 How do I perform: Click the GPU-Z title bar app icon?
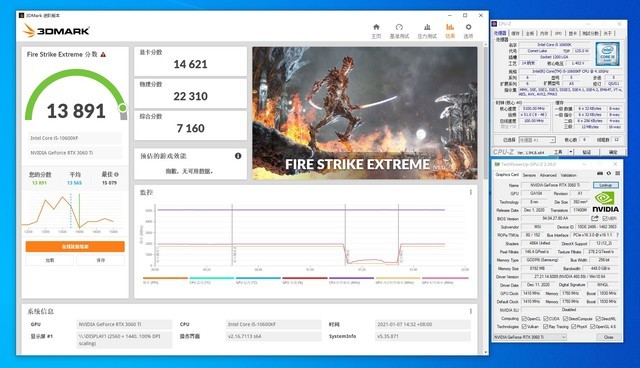(x=497, y=164)
